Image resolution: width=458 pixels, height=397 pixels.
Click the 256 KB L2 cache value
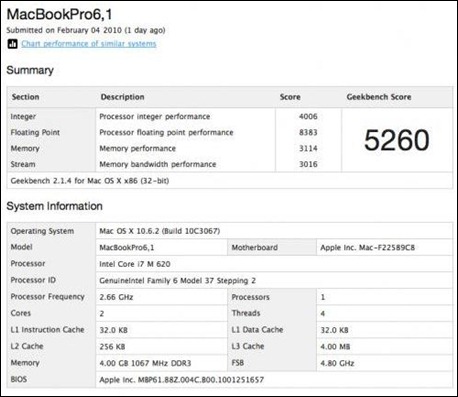point(112,347)
